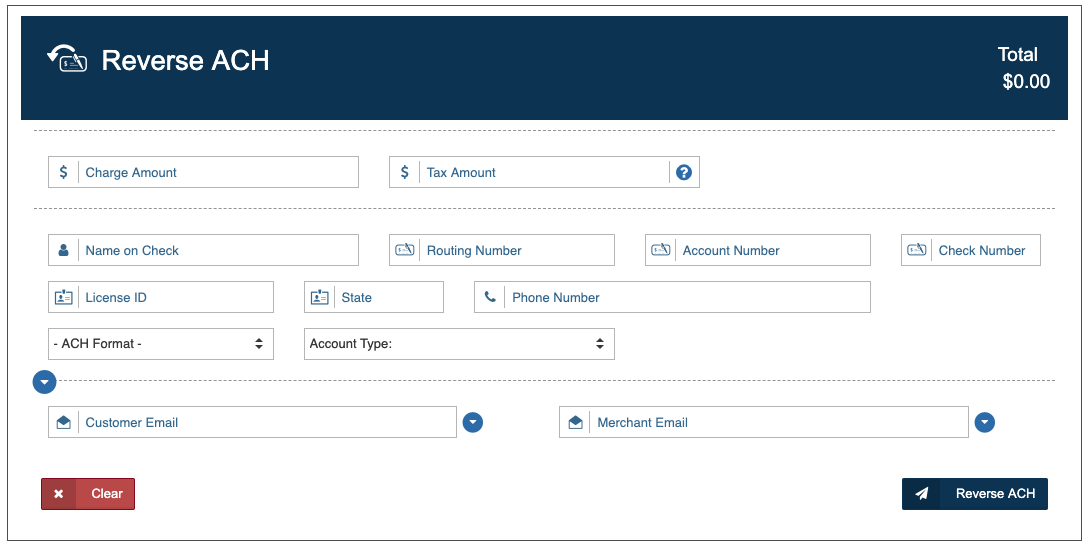Toggle the section expander on the divider line
1088x548 pixels.
pos(44,382)
